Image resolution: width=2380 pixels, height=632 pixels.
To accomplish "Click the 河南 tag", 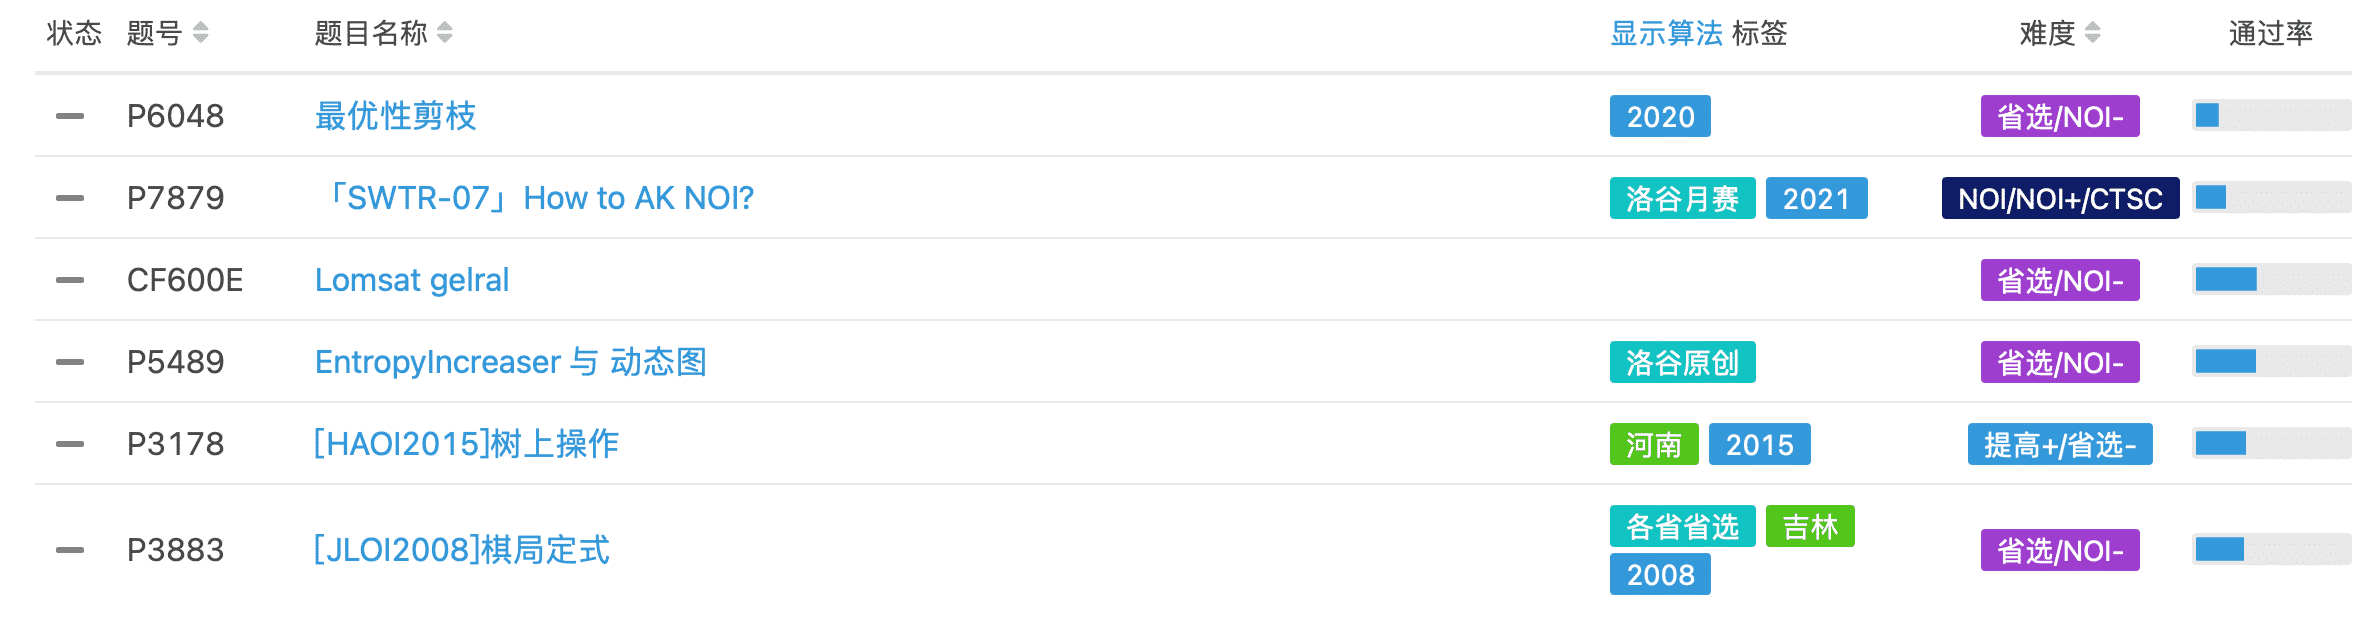I will coord(1654,444).
